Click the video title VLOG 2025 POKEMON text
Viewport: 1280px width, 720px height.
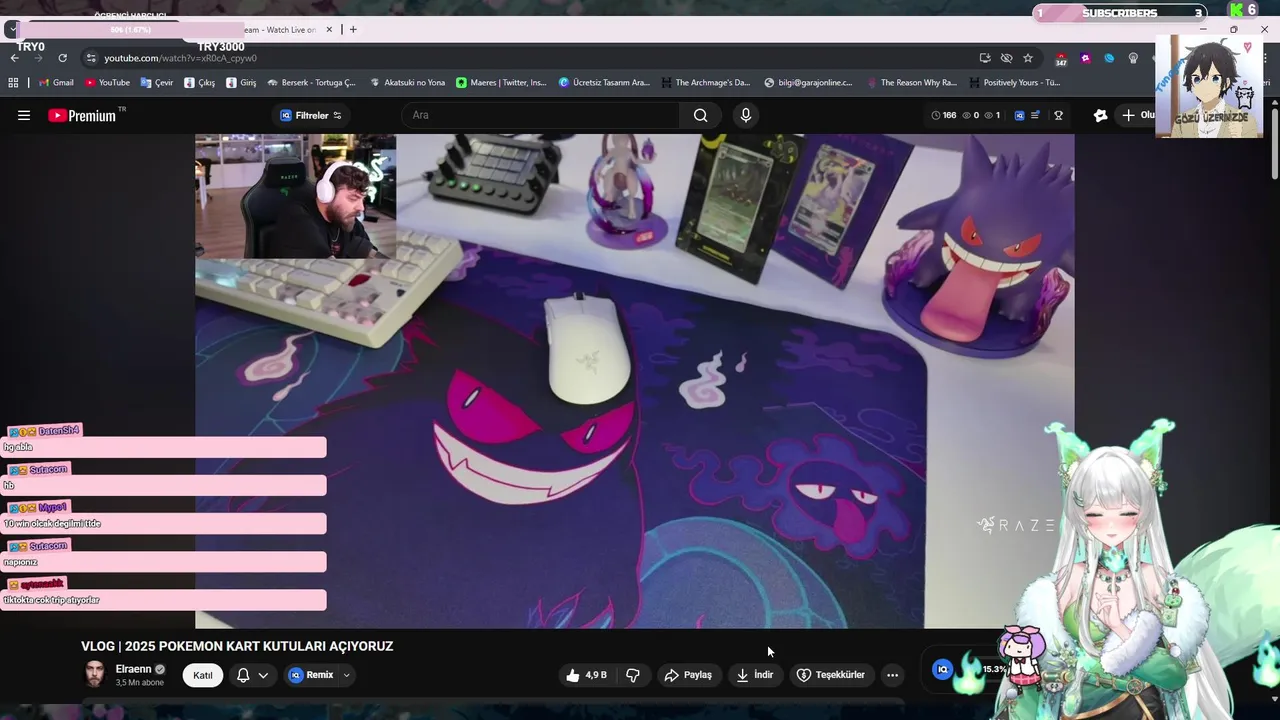pyautogui.click(x=237, y=647)
